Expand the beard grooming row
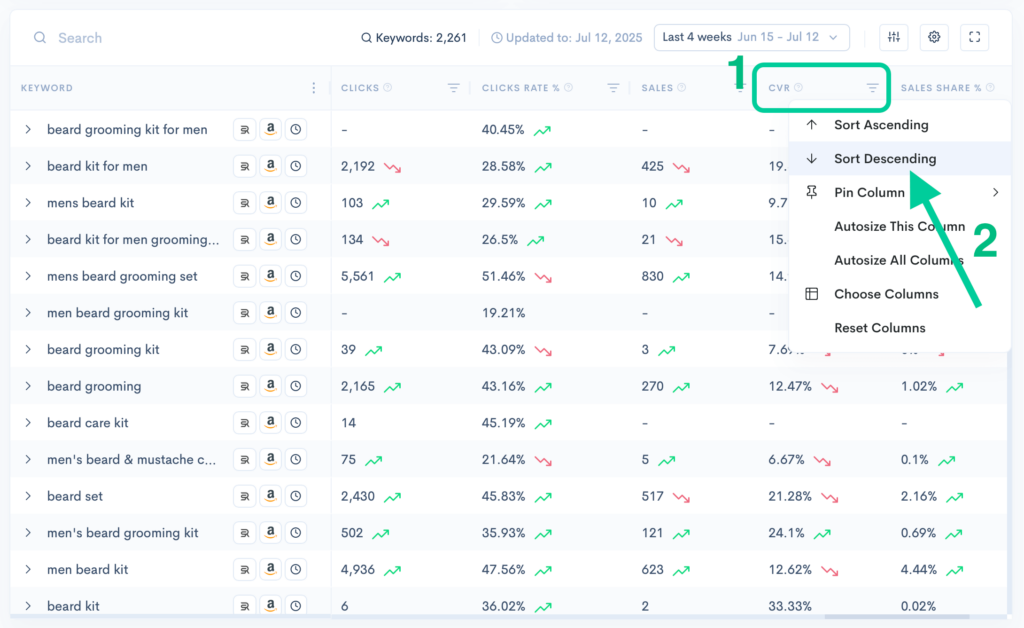The image size is (1024, 628). click(28, 386)
